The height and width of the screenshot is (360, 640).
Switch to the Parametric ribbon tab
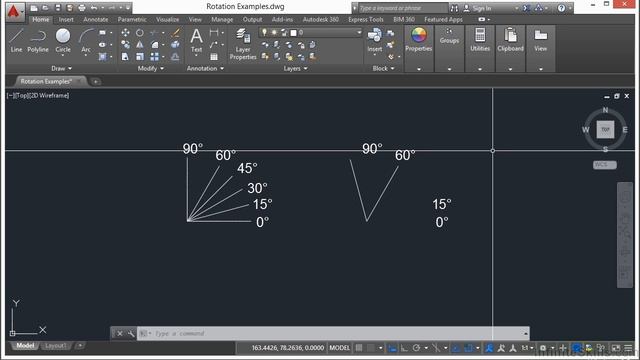(x=132, y=19)
